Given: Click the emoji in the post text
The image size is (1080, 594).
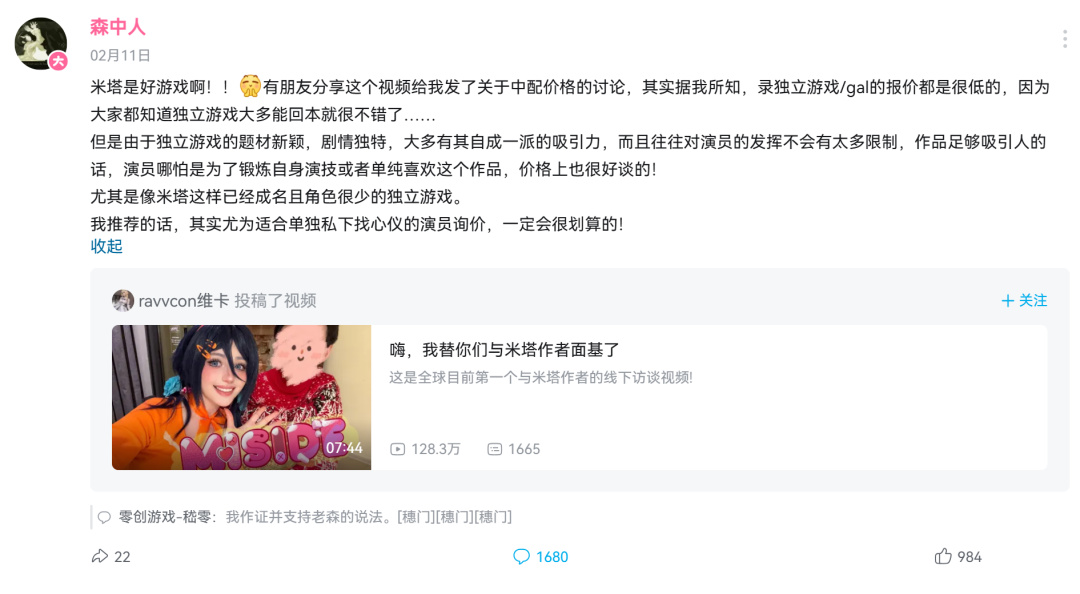Looking at the screenshot, I should pos(250,87).
